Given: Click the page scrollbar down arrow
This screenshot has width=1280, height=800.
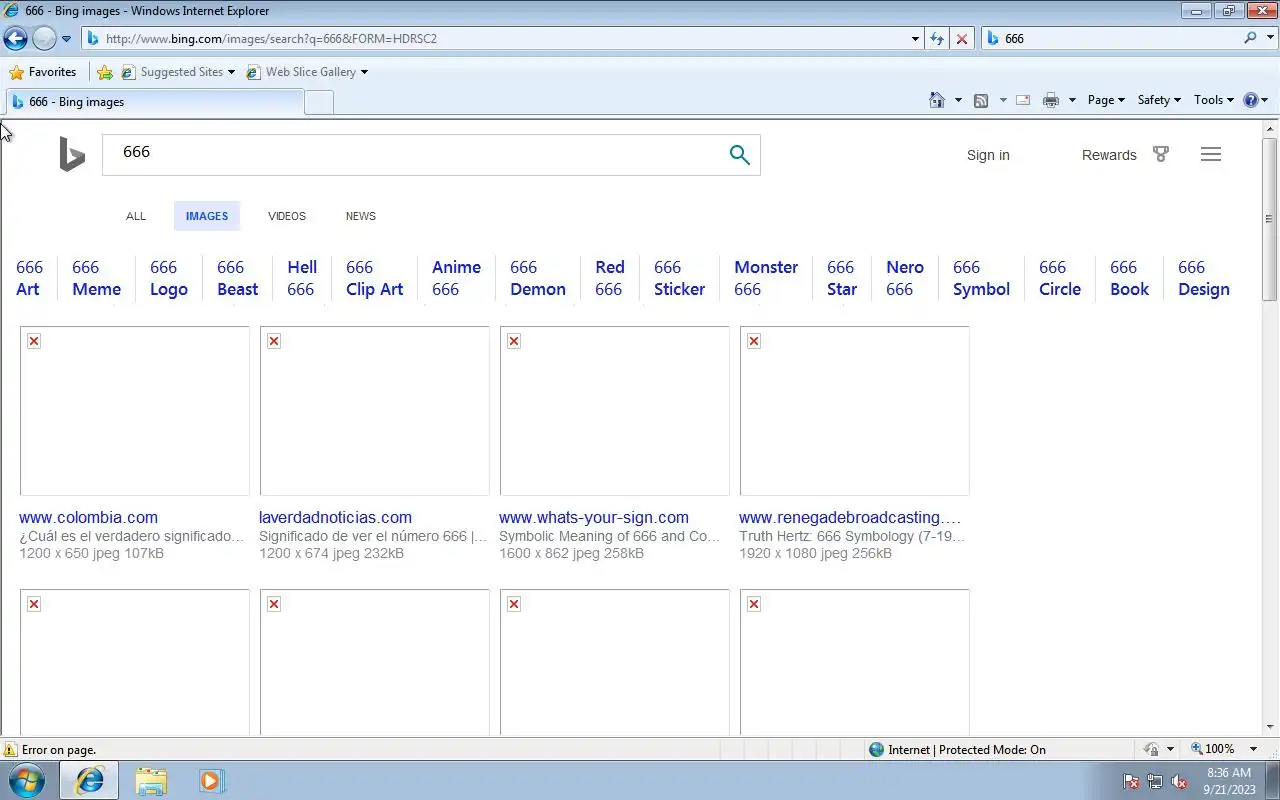Looking at the screenshot, I should pyautogui.click(x=1270, y=728).
